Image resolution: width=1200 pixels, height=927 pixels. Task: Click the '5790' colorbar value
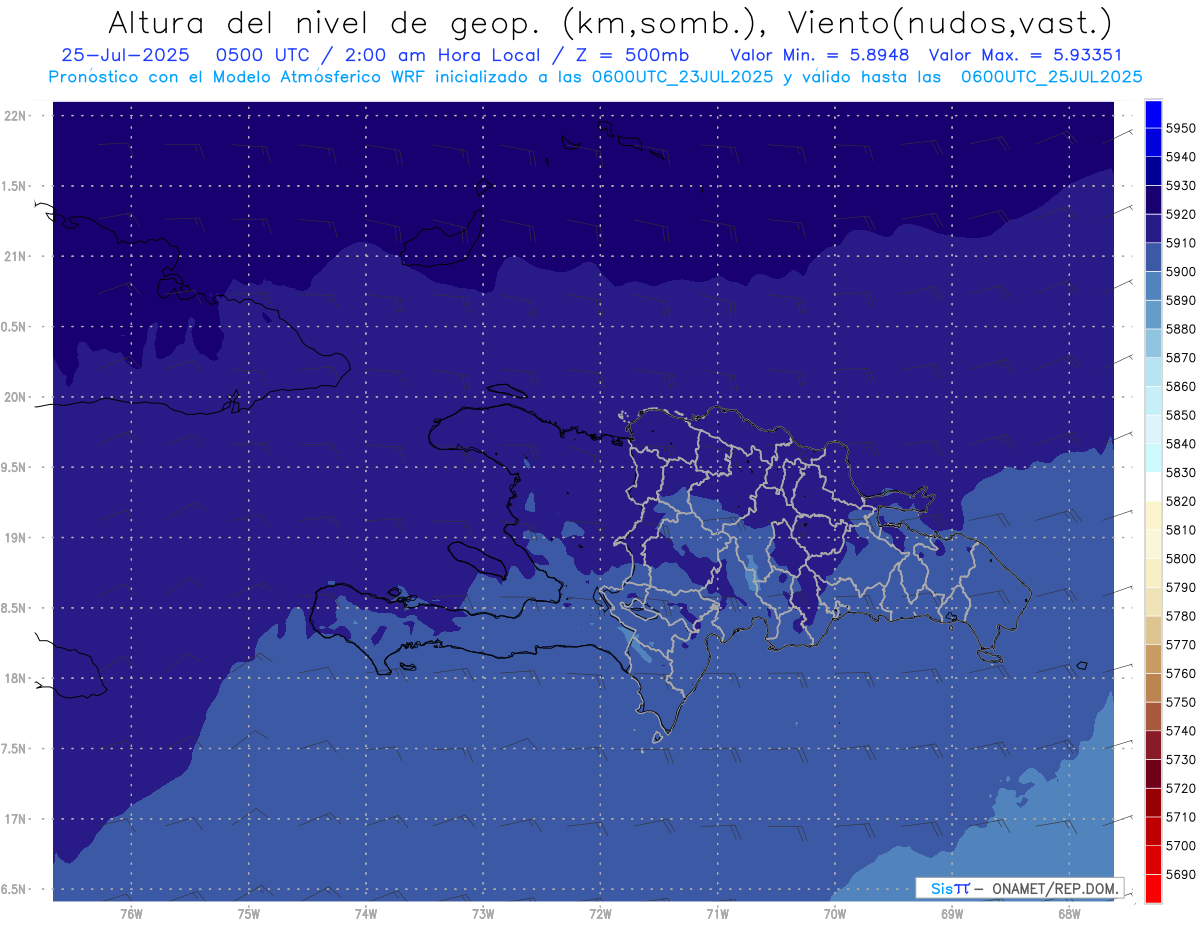coord(1181,587)
